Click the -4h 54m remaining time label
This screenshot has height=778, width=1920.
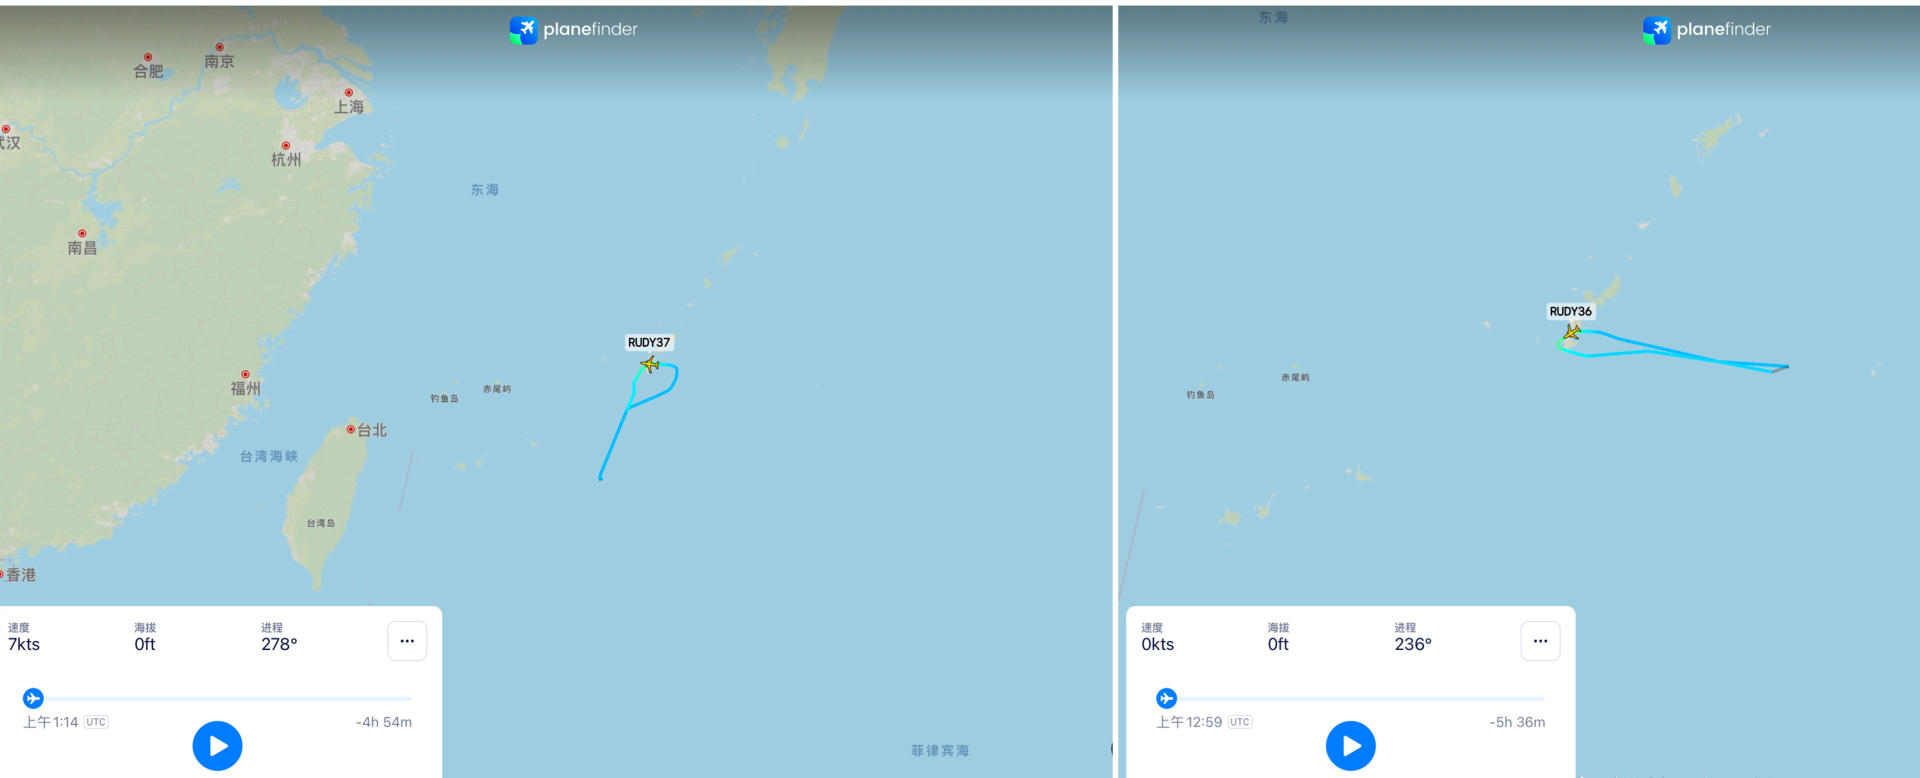coord(384,722)
